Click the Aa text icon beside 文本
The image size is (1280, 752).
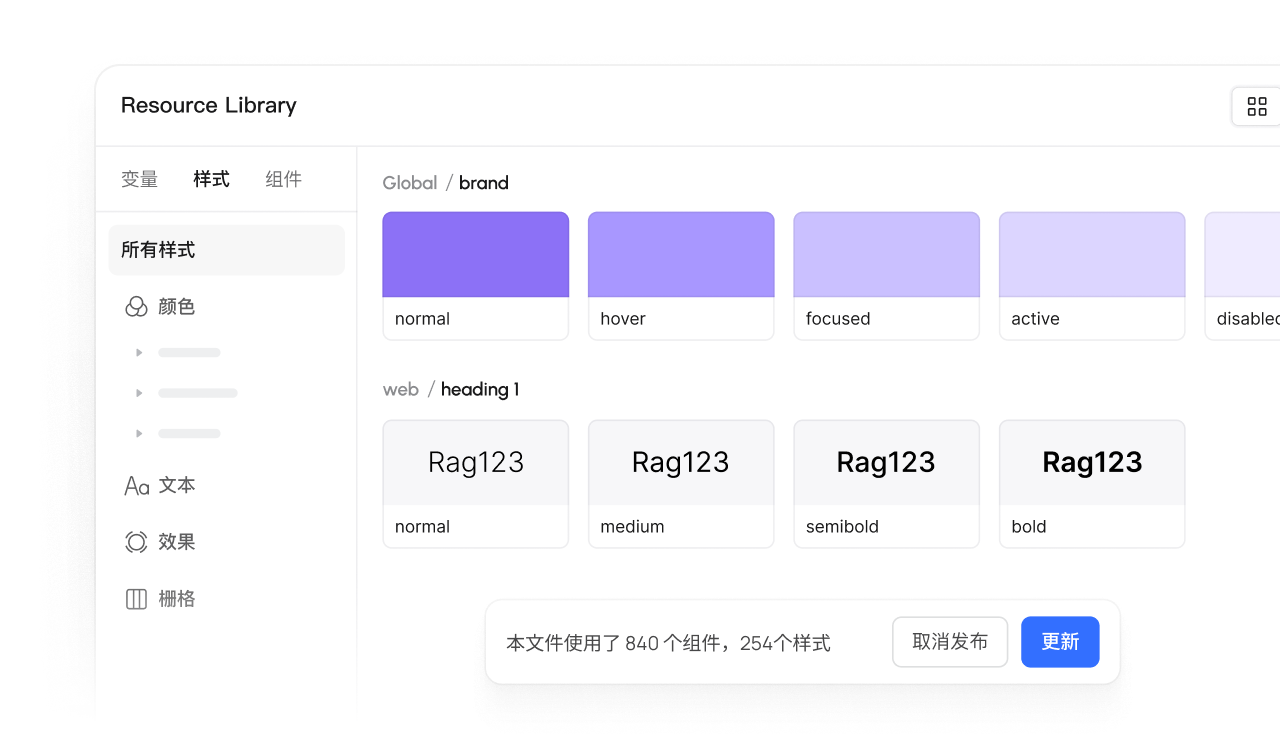[x=136, y=486]
